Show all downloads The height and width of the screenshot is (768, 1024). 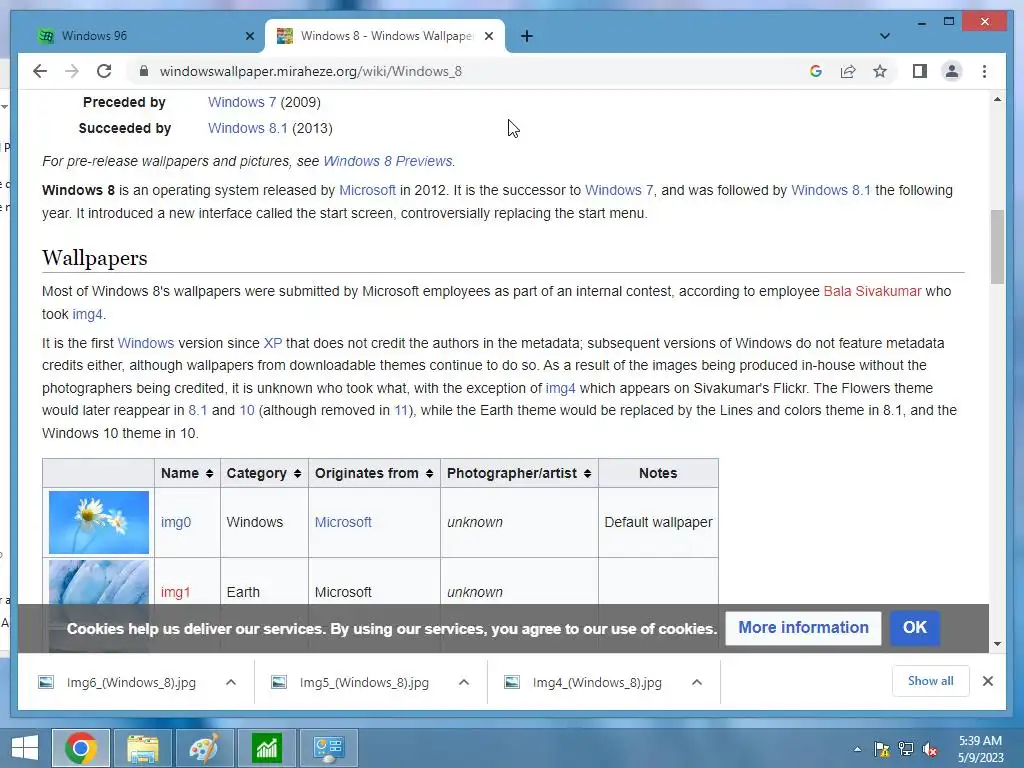(930, 681)
